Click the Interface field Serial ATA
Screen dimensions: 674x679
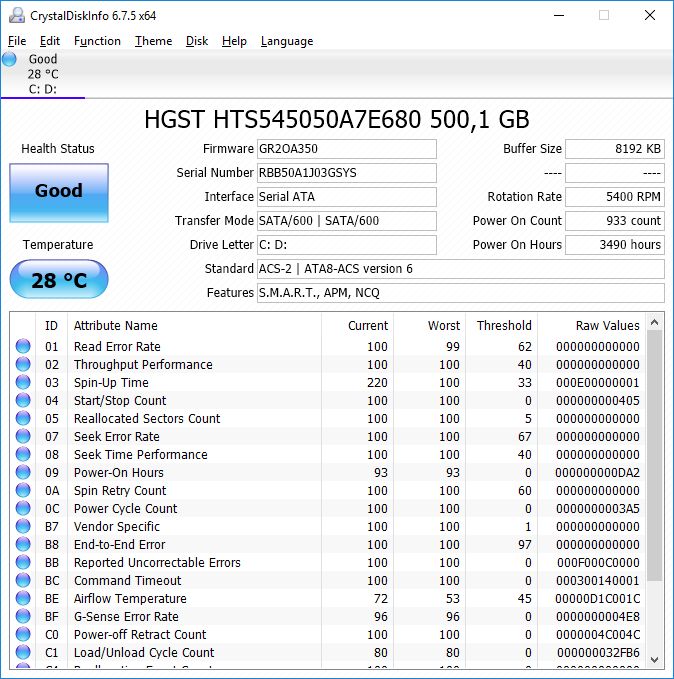click(347, 197)
